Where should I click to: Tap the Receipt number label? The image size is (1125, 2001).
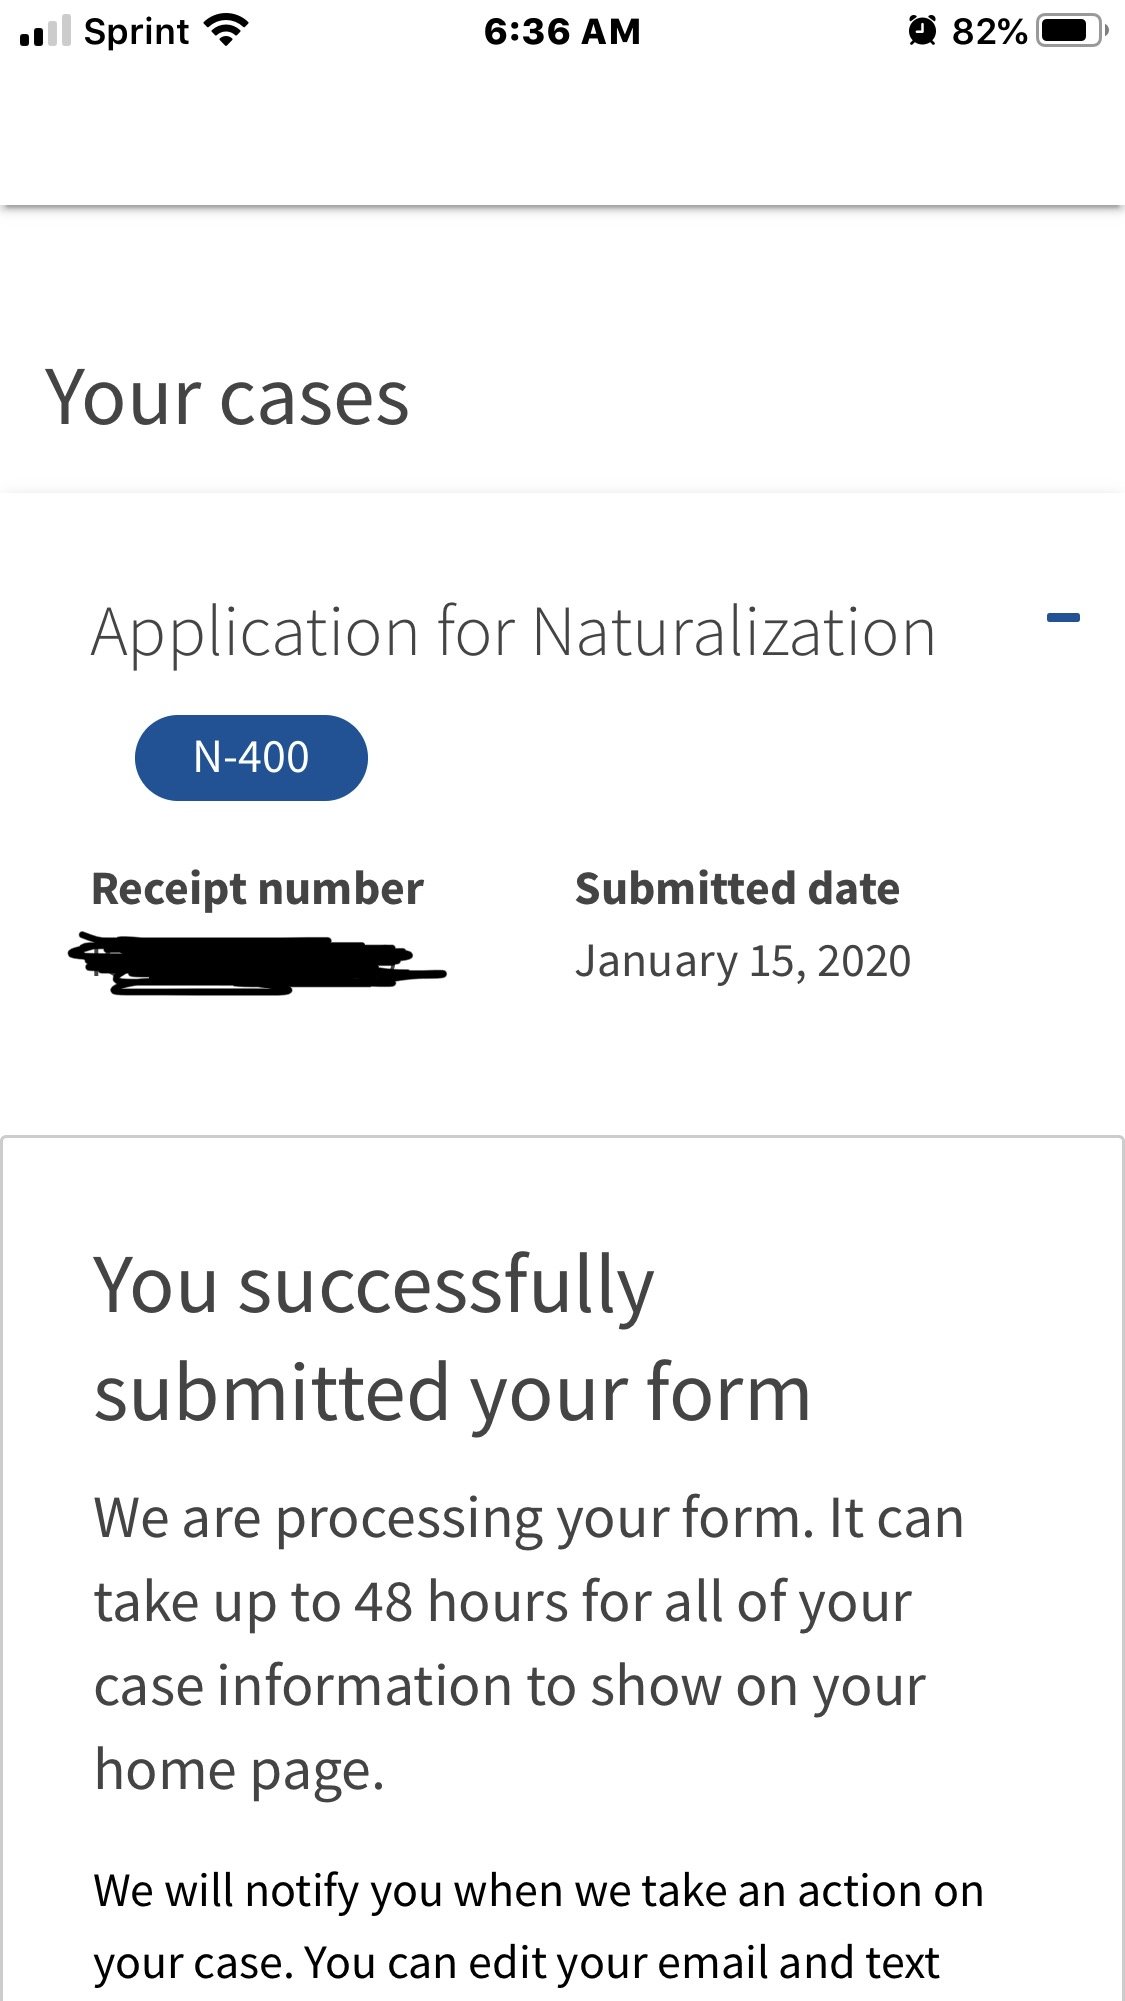[257, 889]
